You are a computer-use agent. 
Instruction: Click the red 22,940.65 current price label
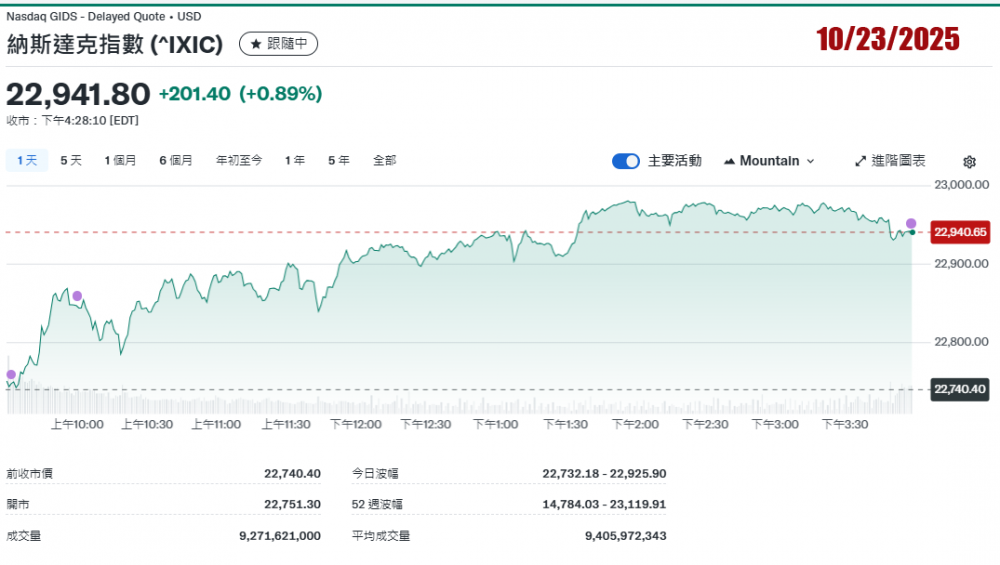coord(960,232)
